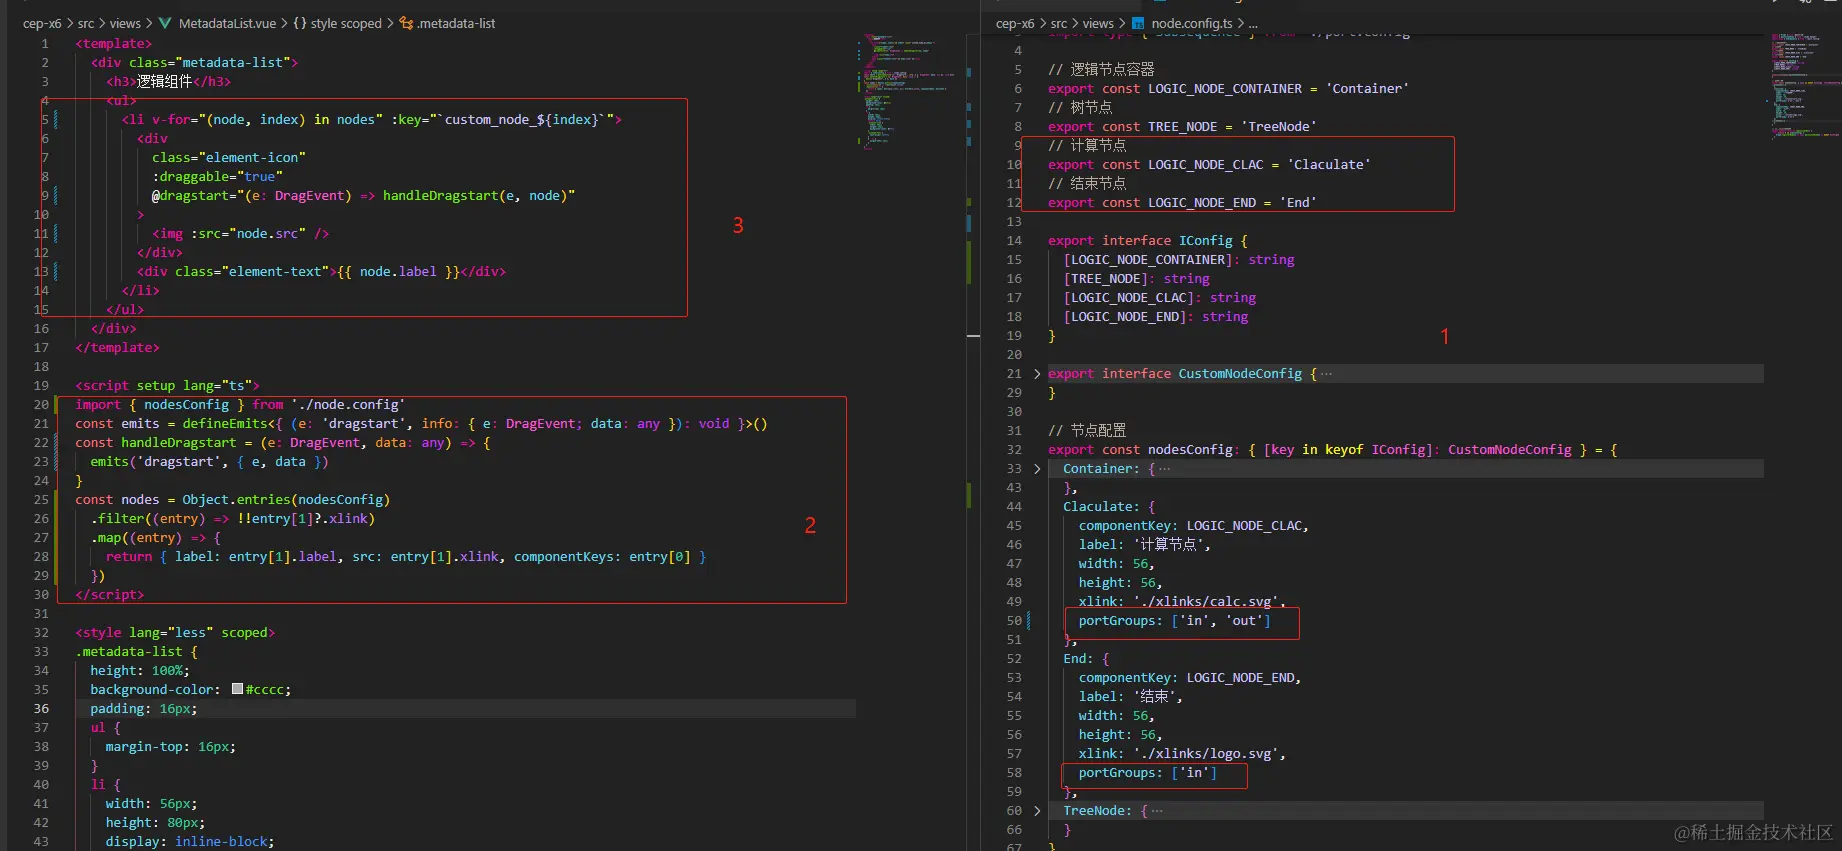Click line number 44 in node.config.ts gutter
This screenshot has height=851, width=1842.
1014,507
